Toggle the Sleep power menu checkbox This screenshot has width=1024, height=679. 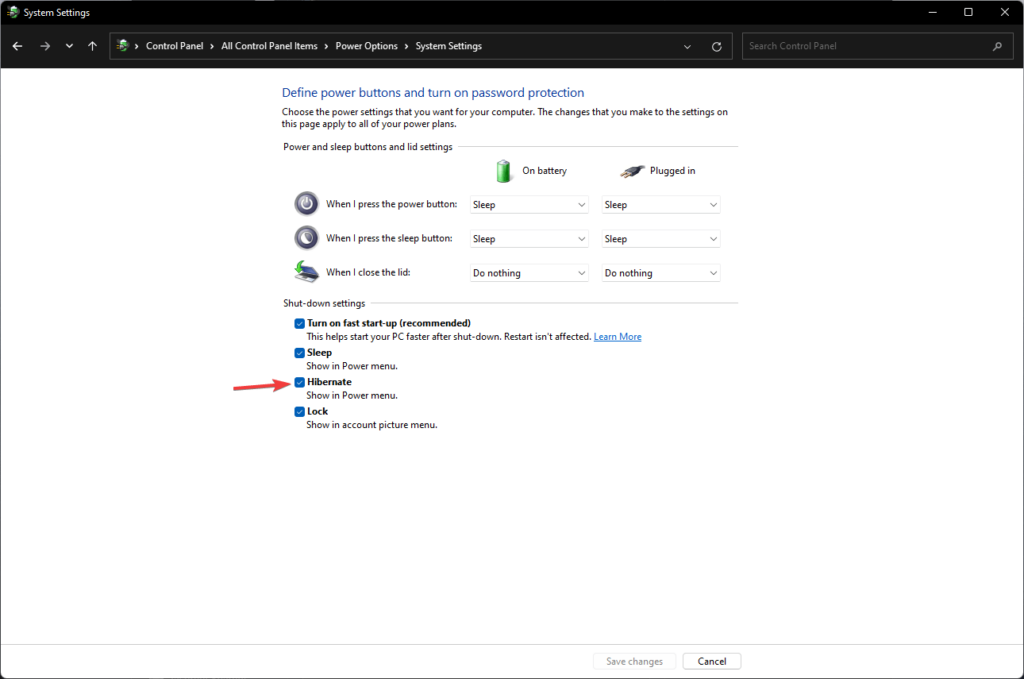coord(299,353)
